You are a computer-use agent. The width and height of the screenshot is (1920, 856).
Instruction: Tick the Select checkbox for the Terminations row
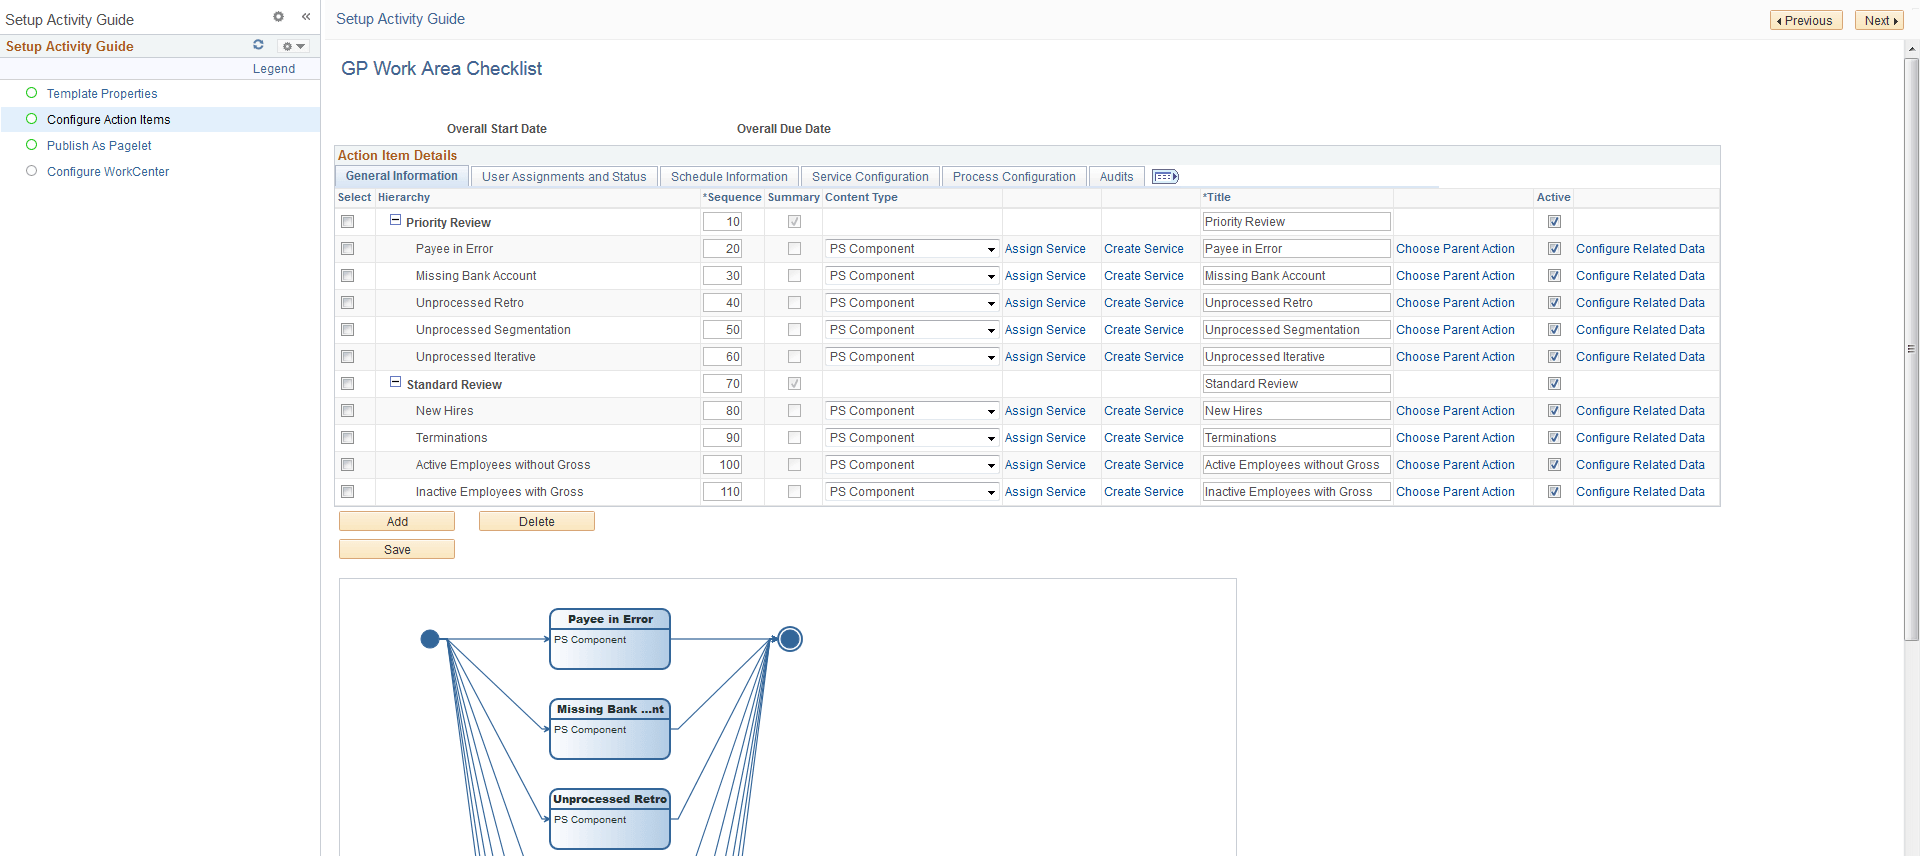348,438
